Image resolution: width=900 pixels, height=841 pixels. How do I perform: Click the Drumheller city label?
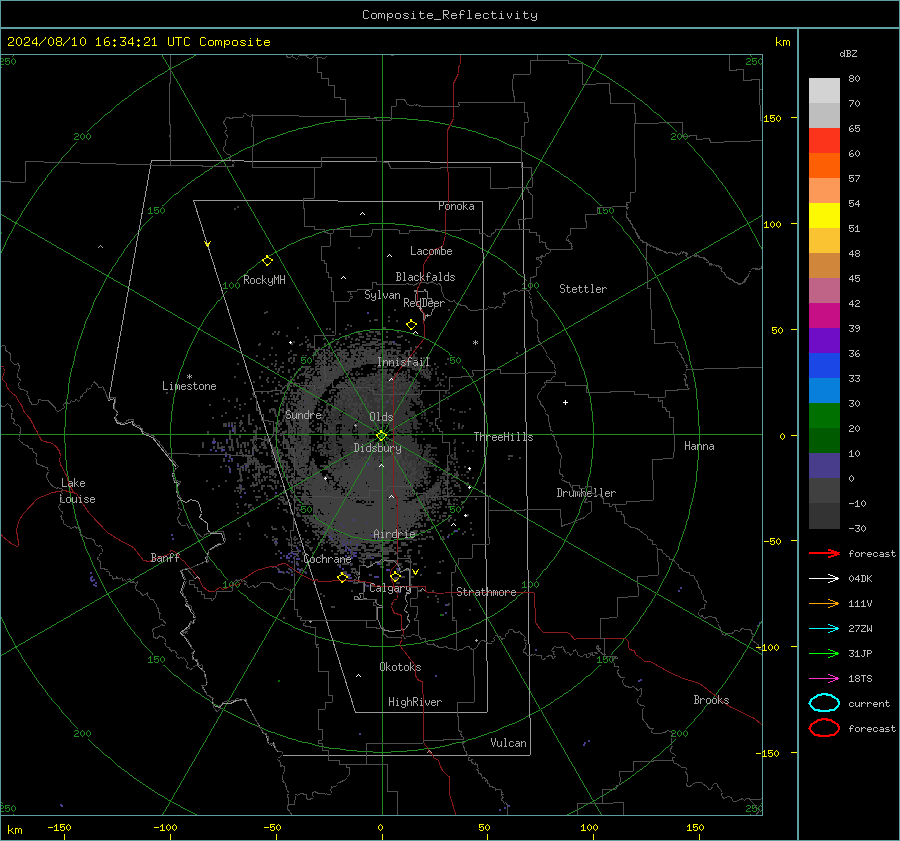(586, 493)
